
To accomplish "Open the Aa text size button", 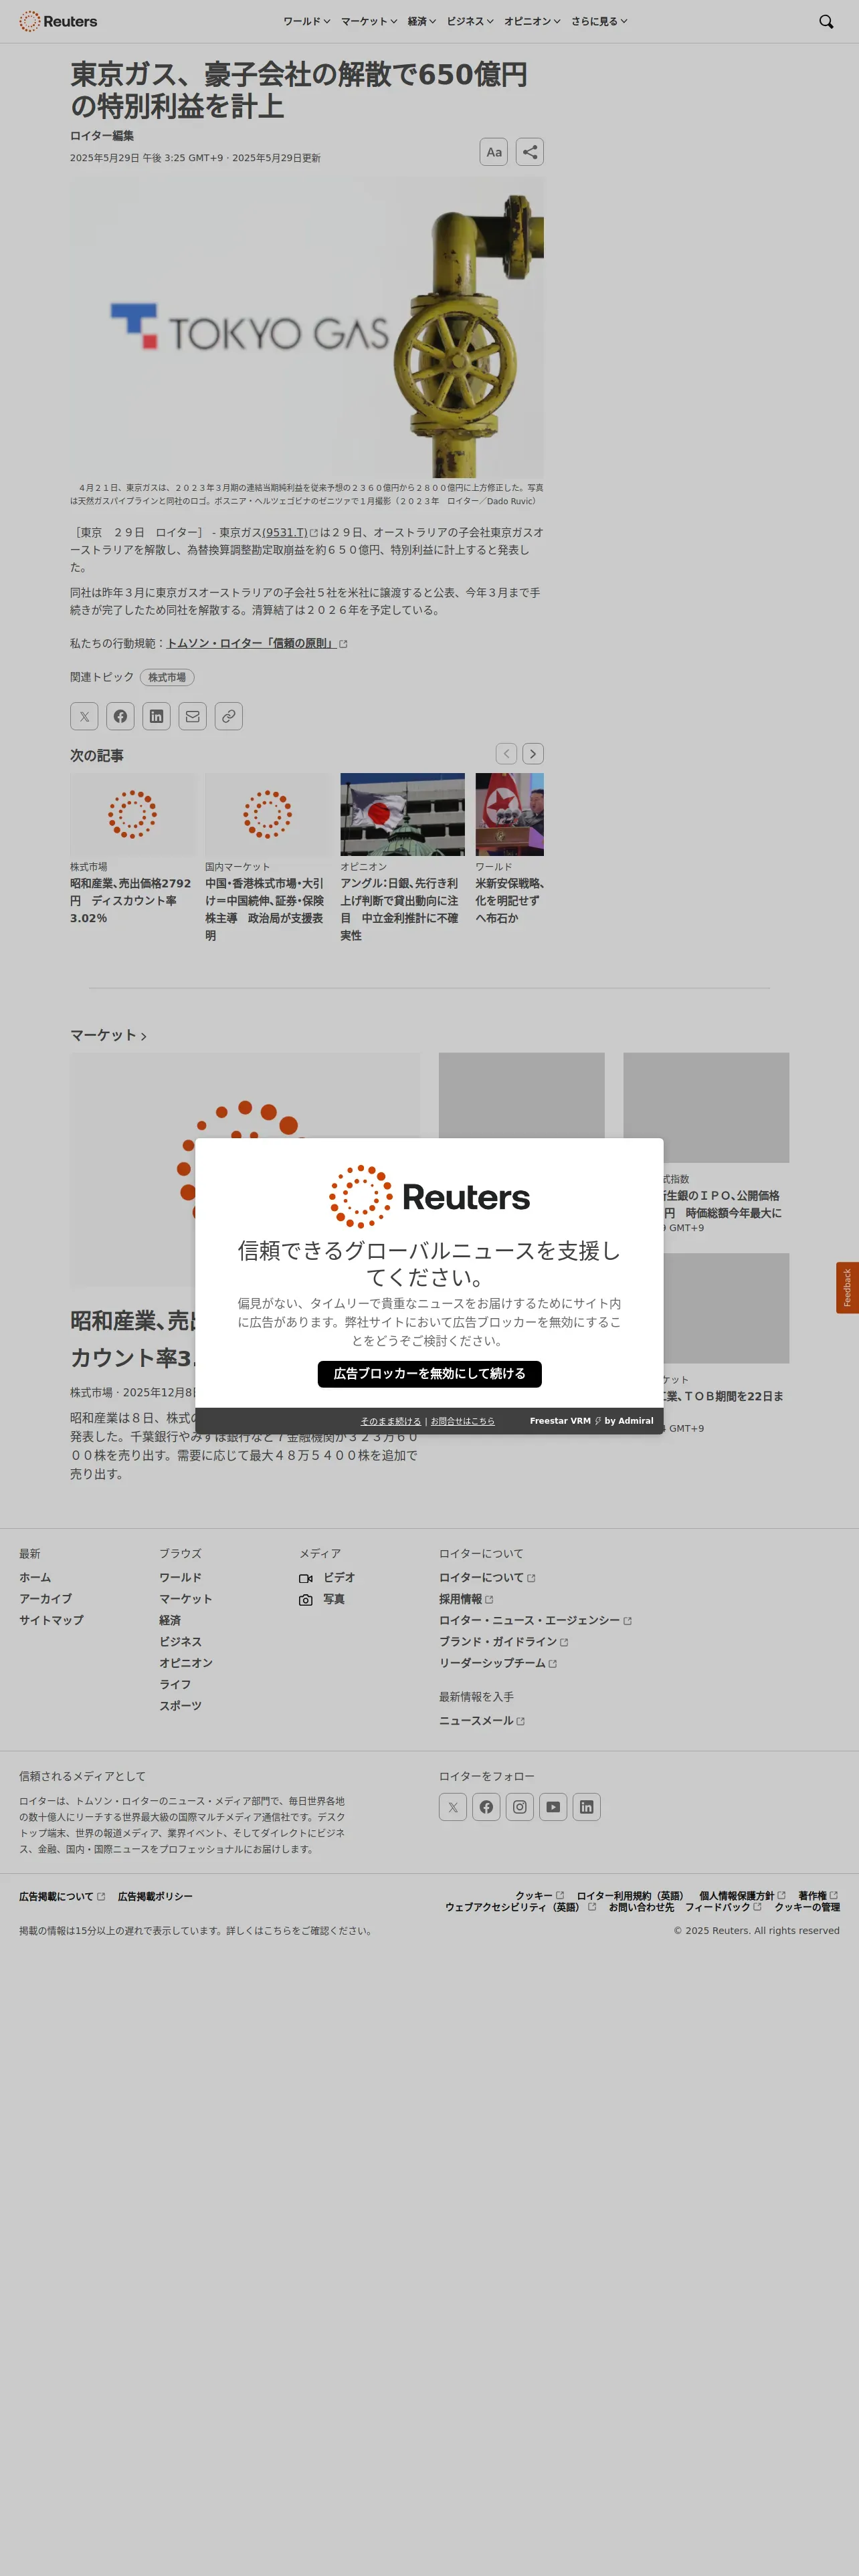I will pyautogui.click(x=494, y=152).
